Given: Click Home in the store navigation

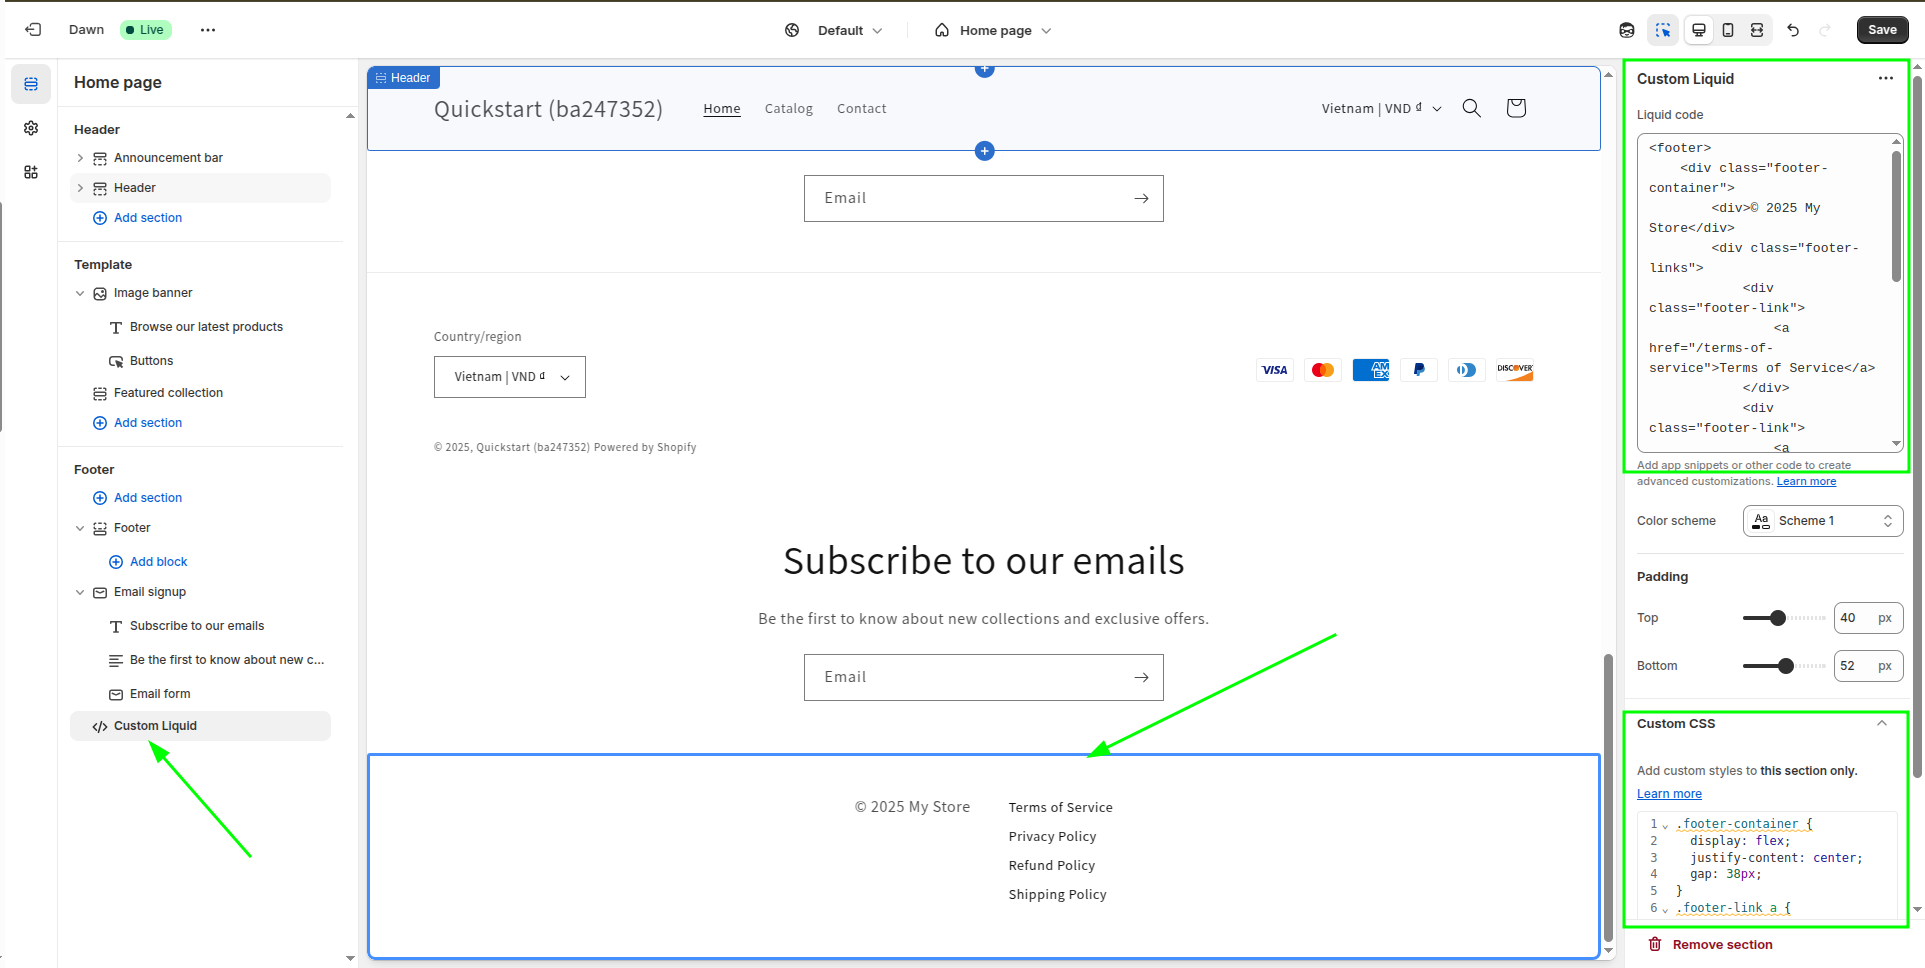Looking at the screenshot, I should [722, 109].
